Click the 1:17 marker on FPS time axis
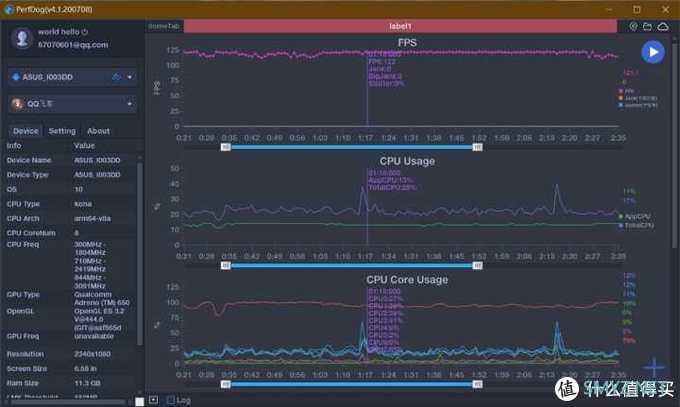This screenshot has width=680, height=407. pyautogui.click(x=366, y=138)
